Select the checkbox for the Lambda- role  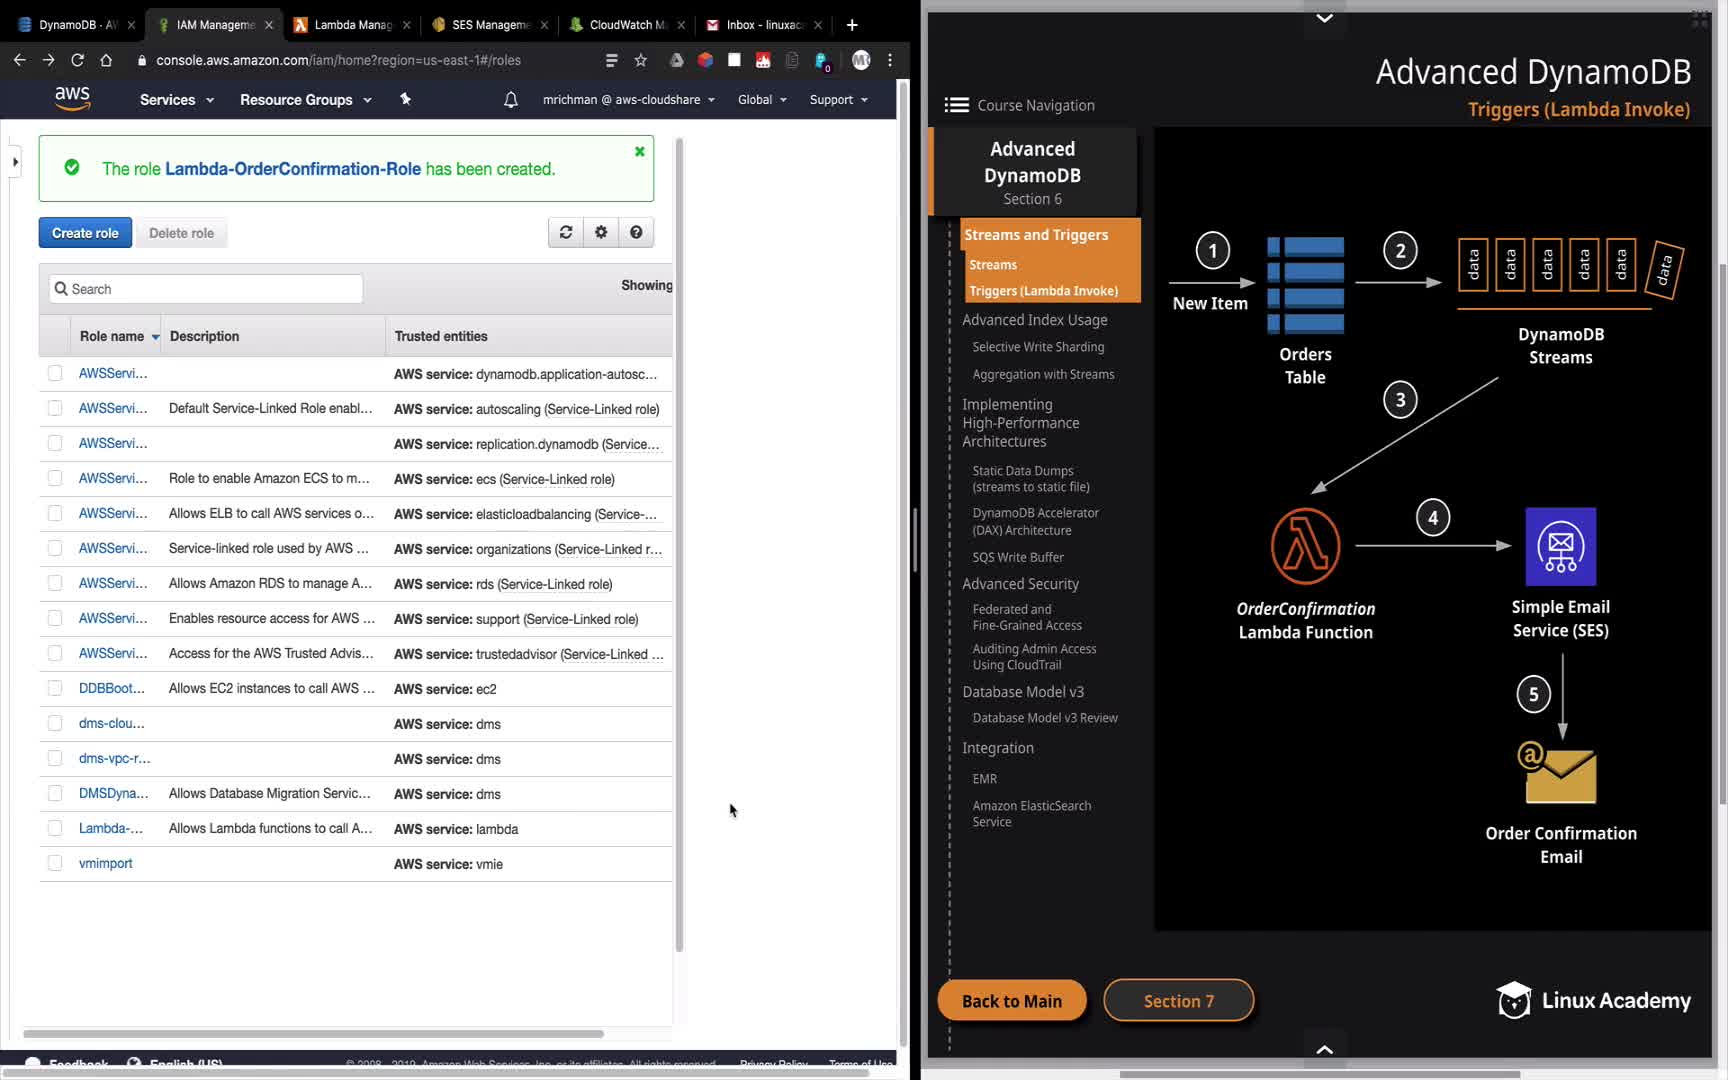pos(55,828)
